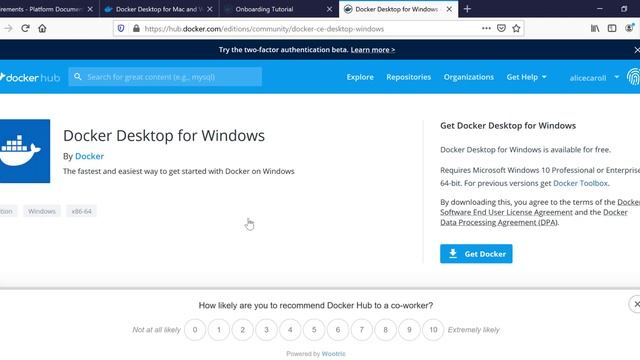Rate recommendation 4 in the survey
The height and width of the screenshot is (360, 640).
click(x=290, y=330)
